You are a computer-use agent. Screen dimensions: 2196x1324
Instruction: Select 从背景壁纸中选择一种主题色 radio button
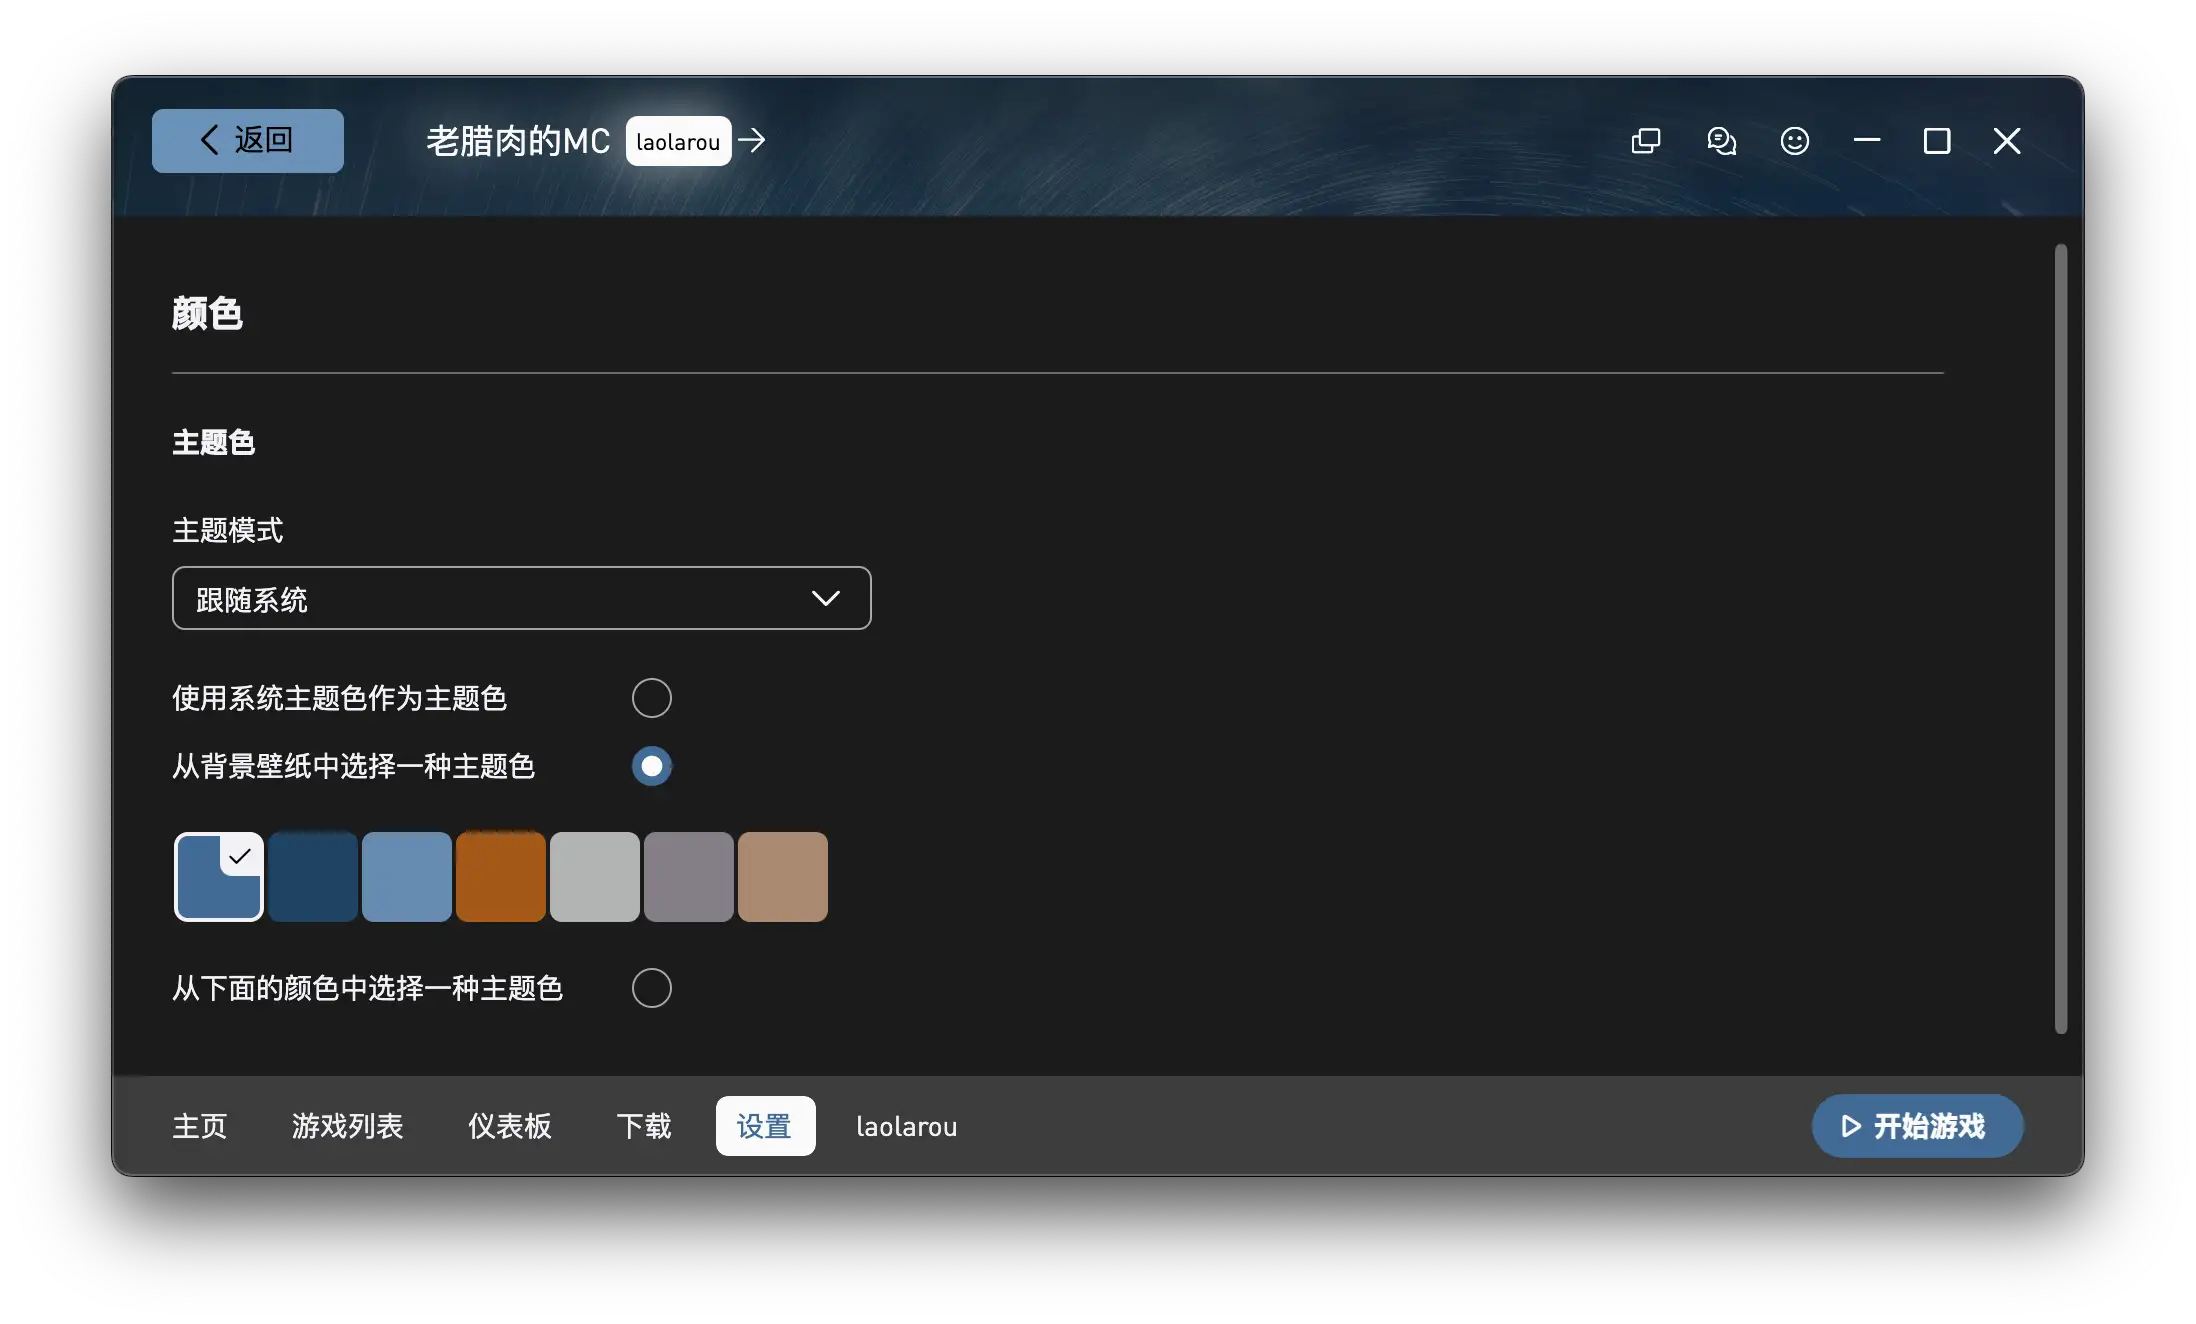tap(652, 766)
